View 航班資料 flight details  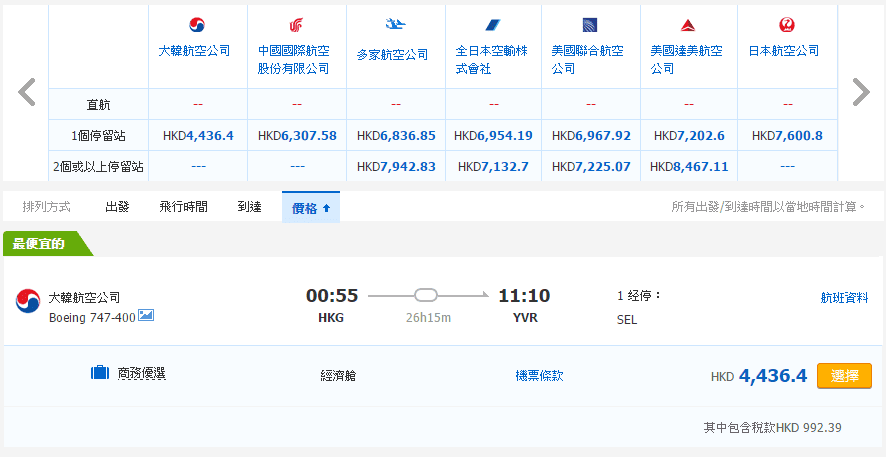(x=844, y=297)
